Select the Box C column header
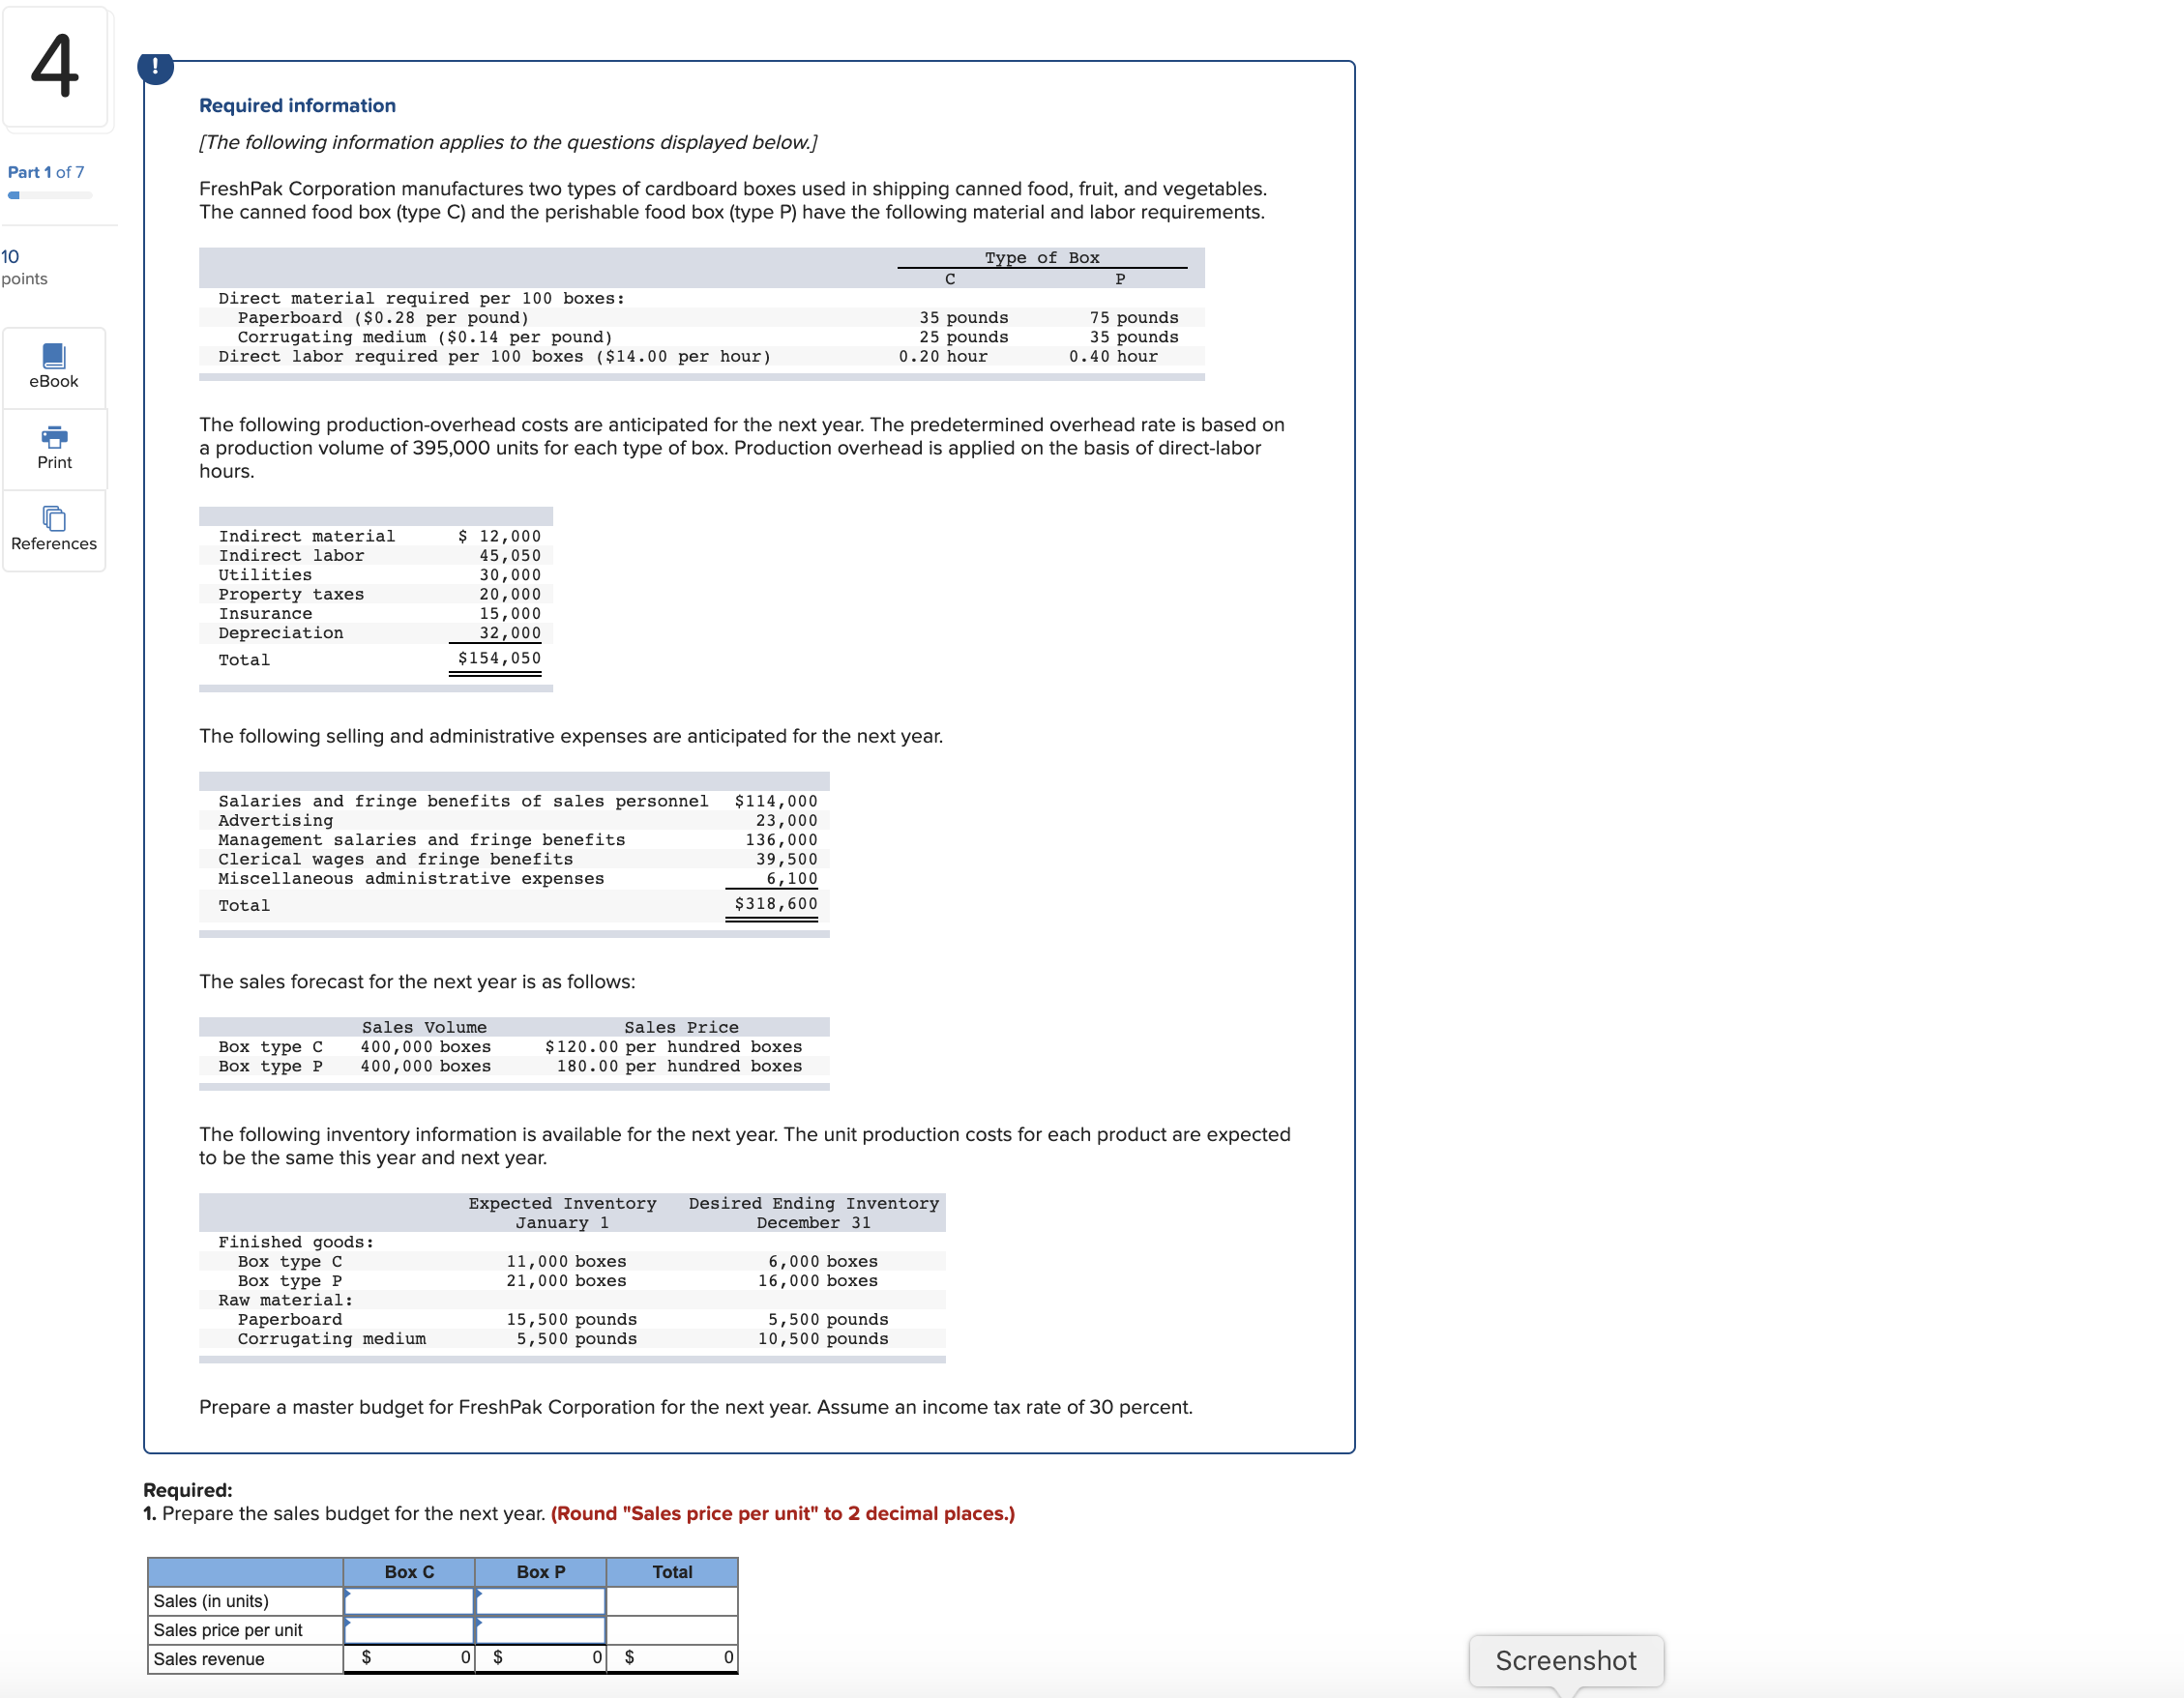Viewport: 2184px width, 1698px height. pos(409,1571)
